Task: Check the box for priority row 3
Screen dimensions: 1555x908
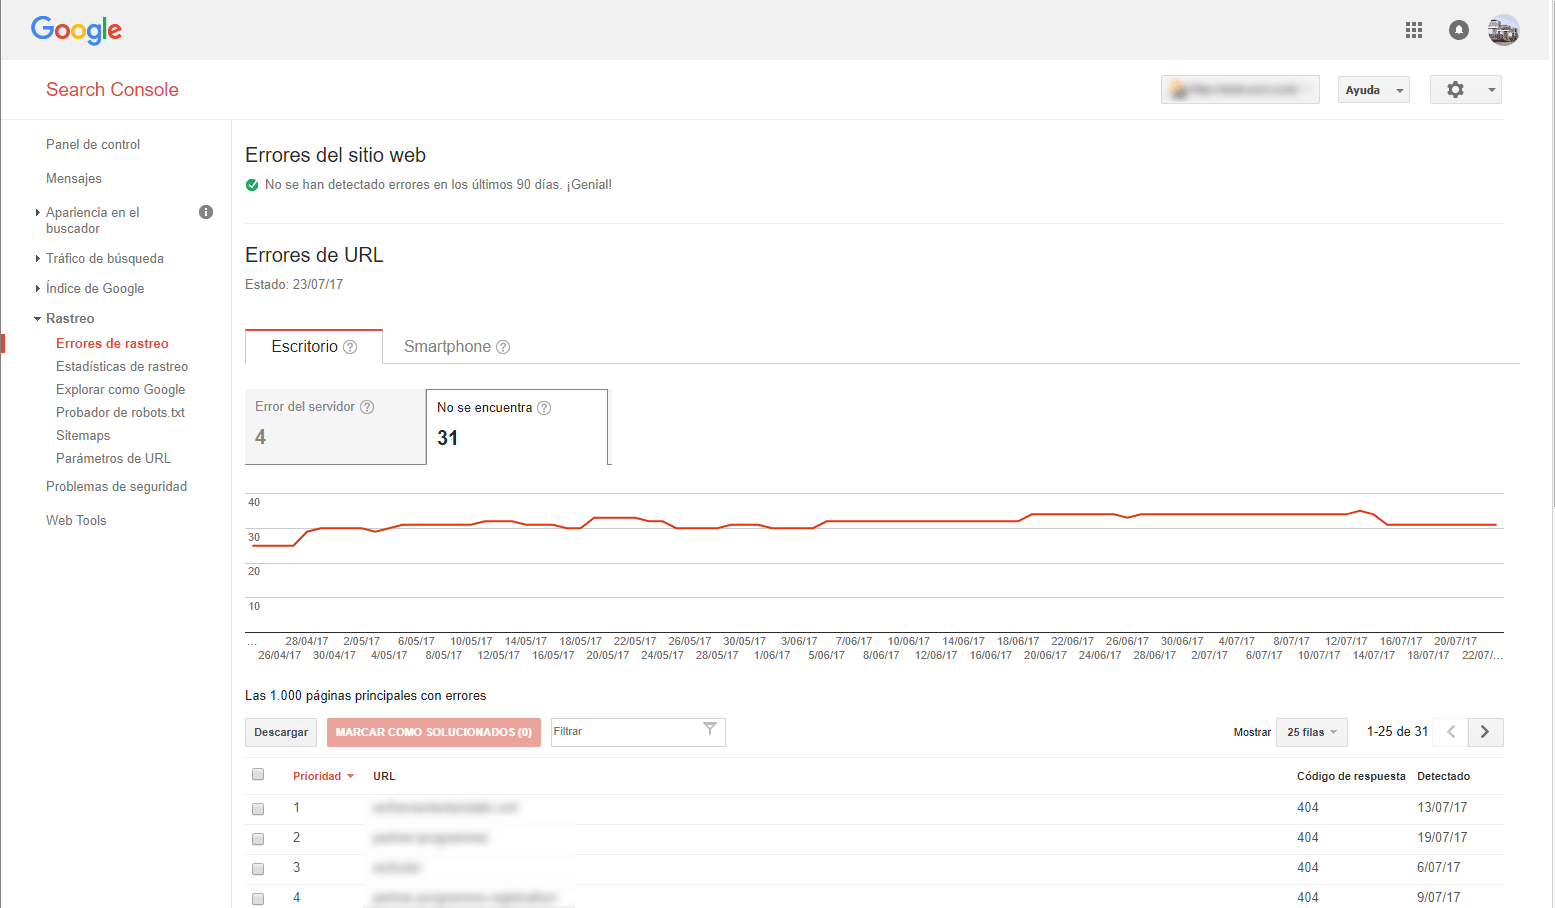Action: tap(258, 869)
